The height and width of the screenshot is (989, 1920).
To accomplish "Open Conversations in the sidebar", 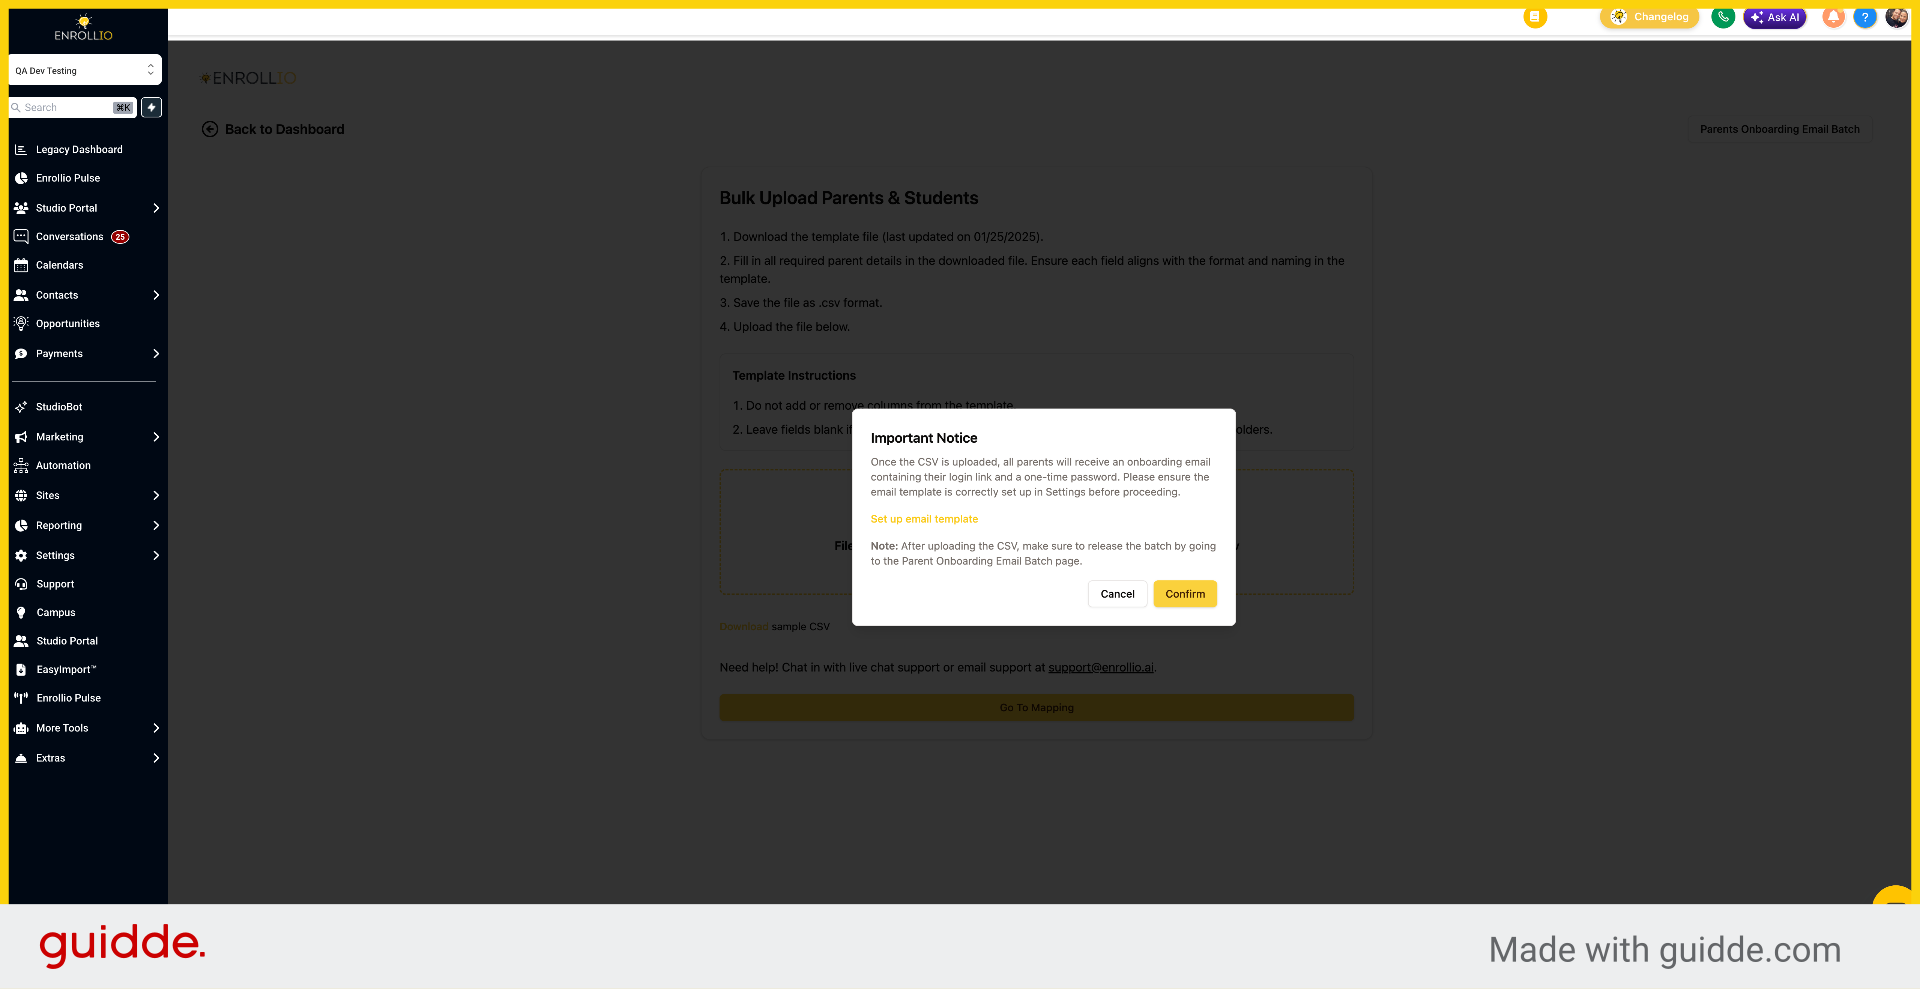I will coord(70,237).
